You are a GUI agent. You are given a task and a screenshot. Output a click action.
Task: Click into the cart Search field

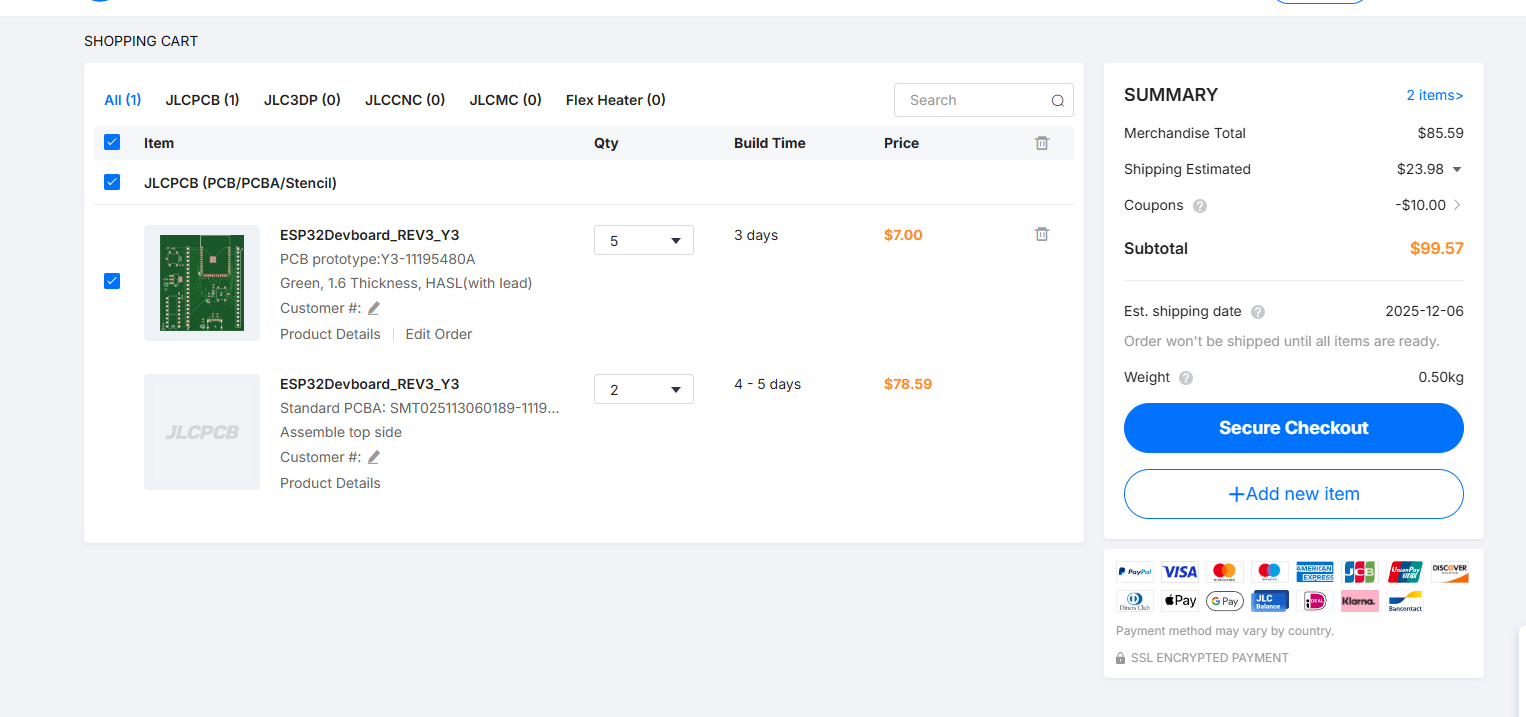coord(970,100)
